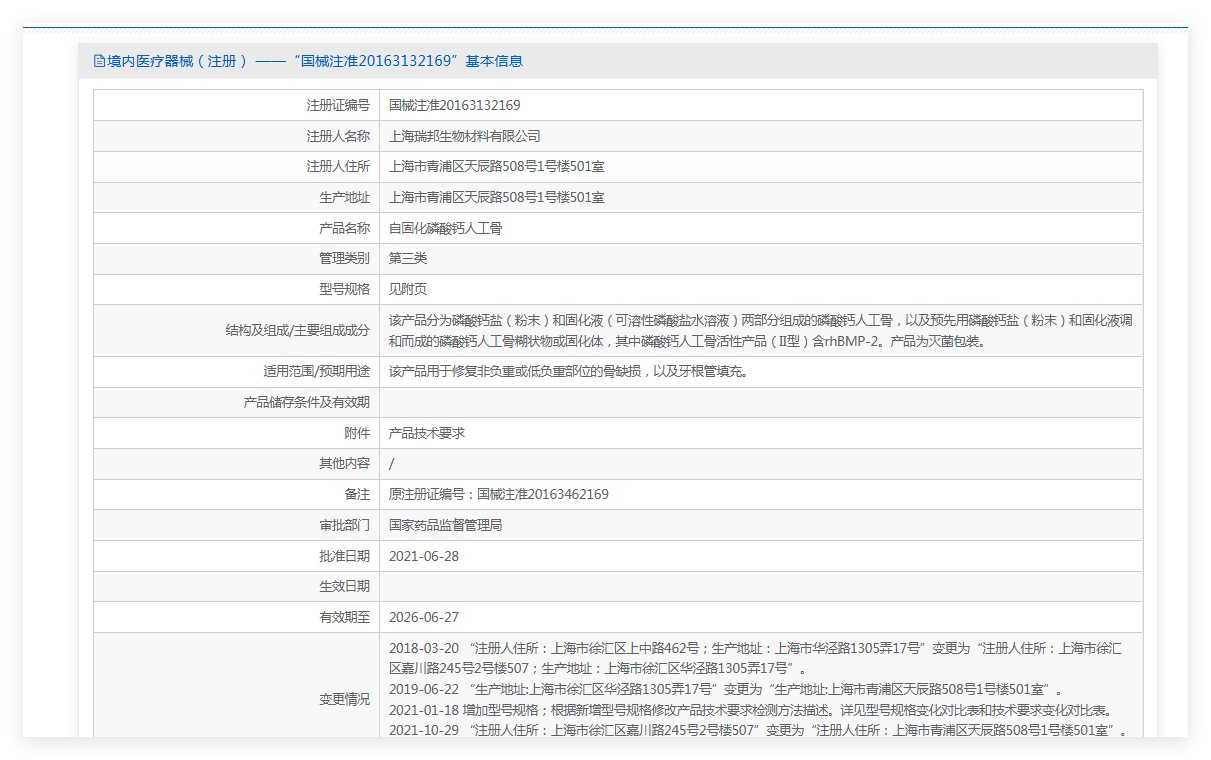Click the 变更情况 row label
This screenshot has height=760, width=1211.
(344, 700)
